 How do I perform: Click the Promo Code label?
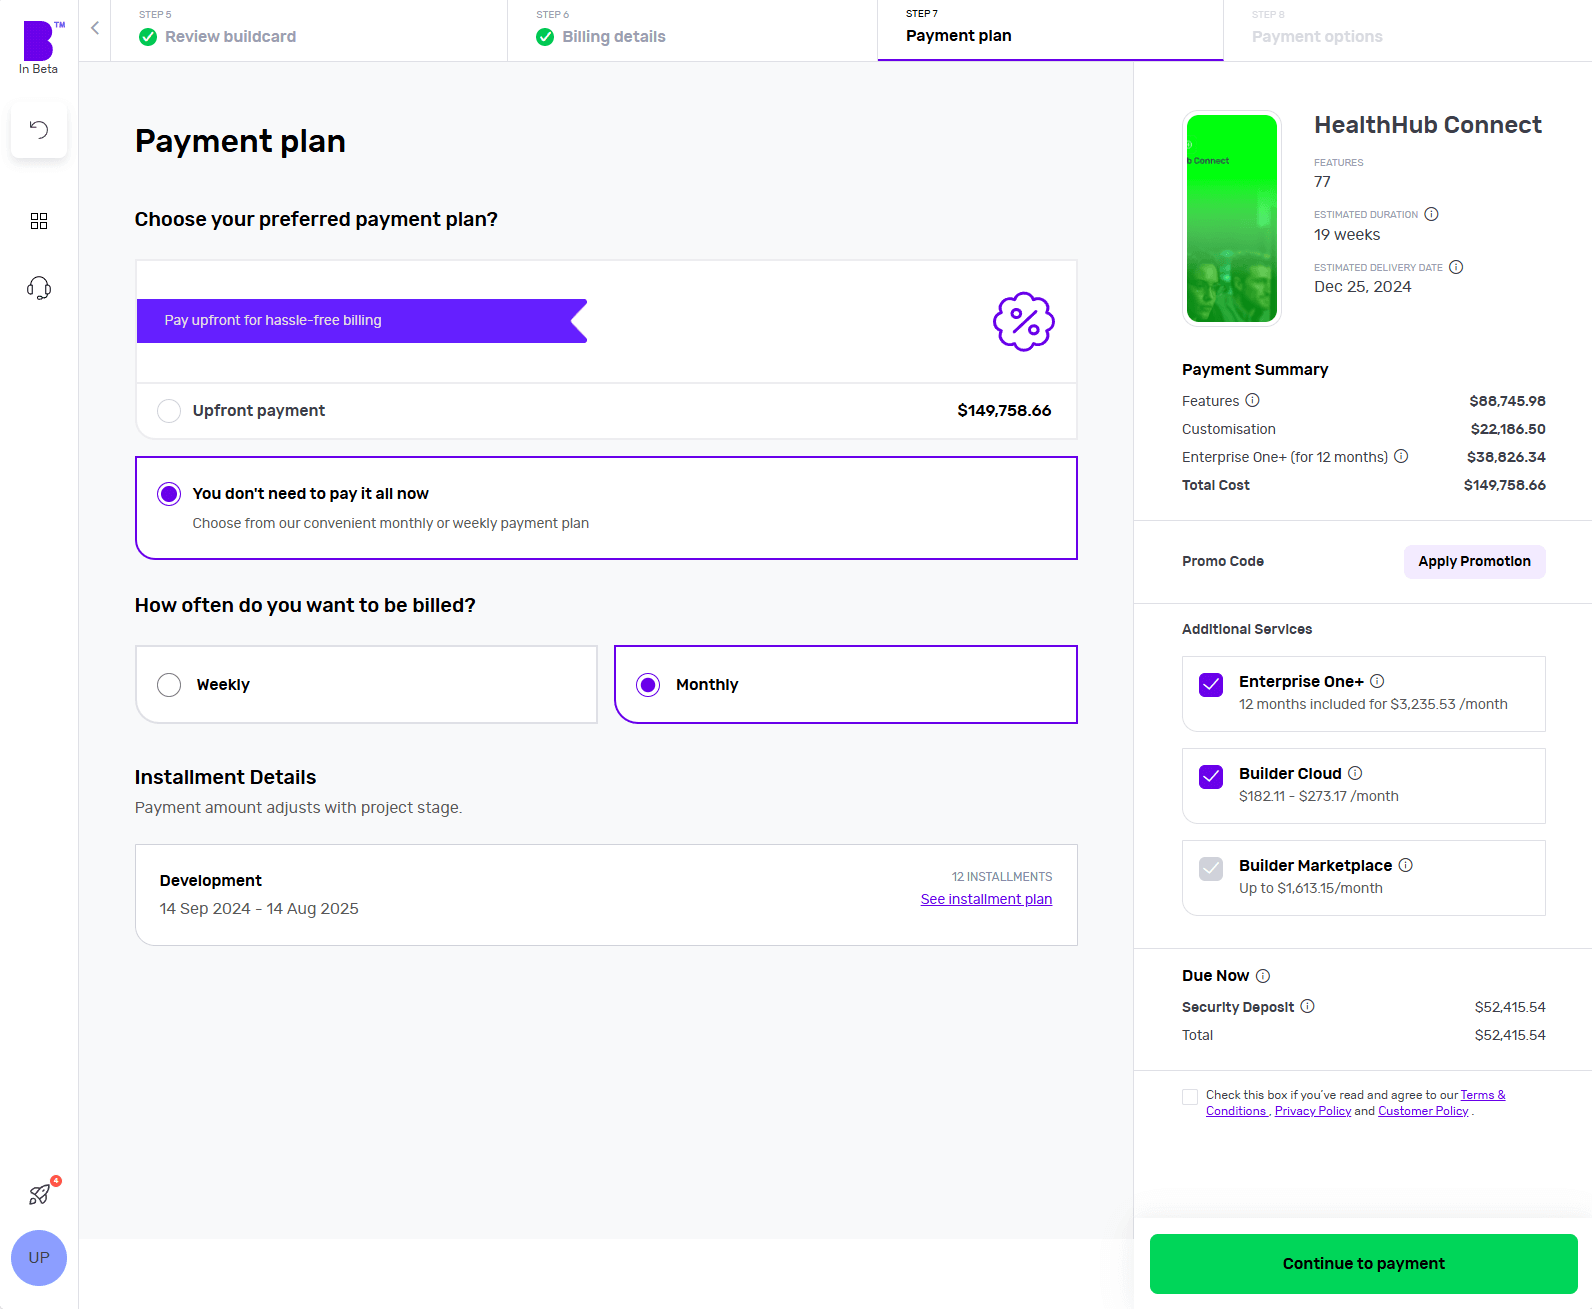tap(1223, 561)
